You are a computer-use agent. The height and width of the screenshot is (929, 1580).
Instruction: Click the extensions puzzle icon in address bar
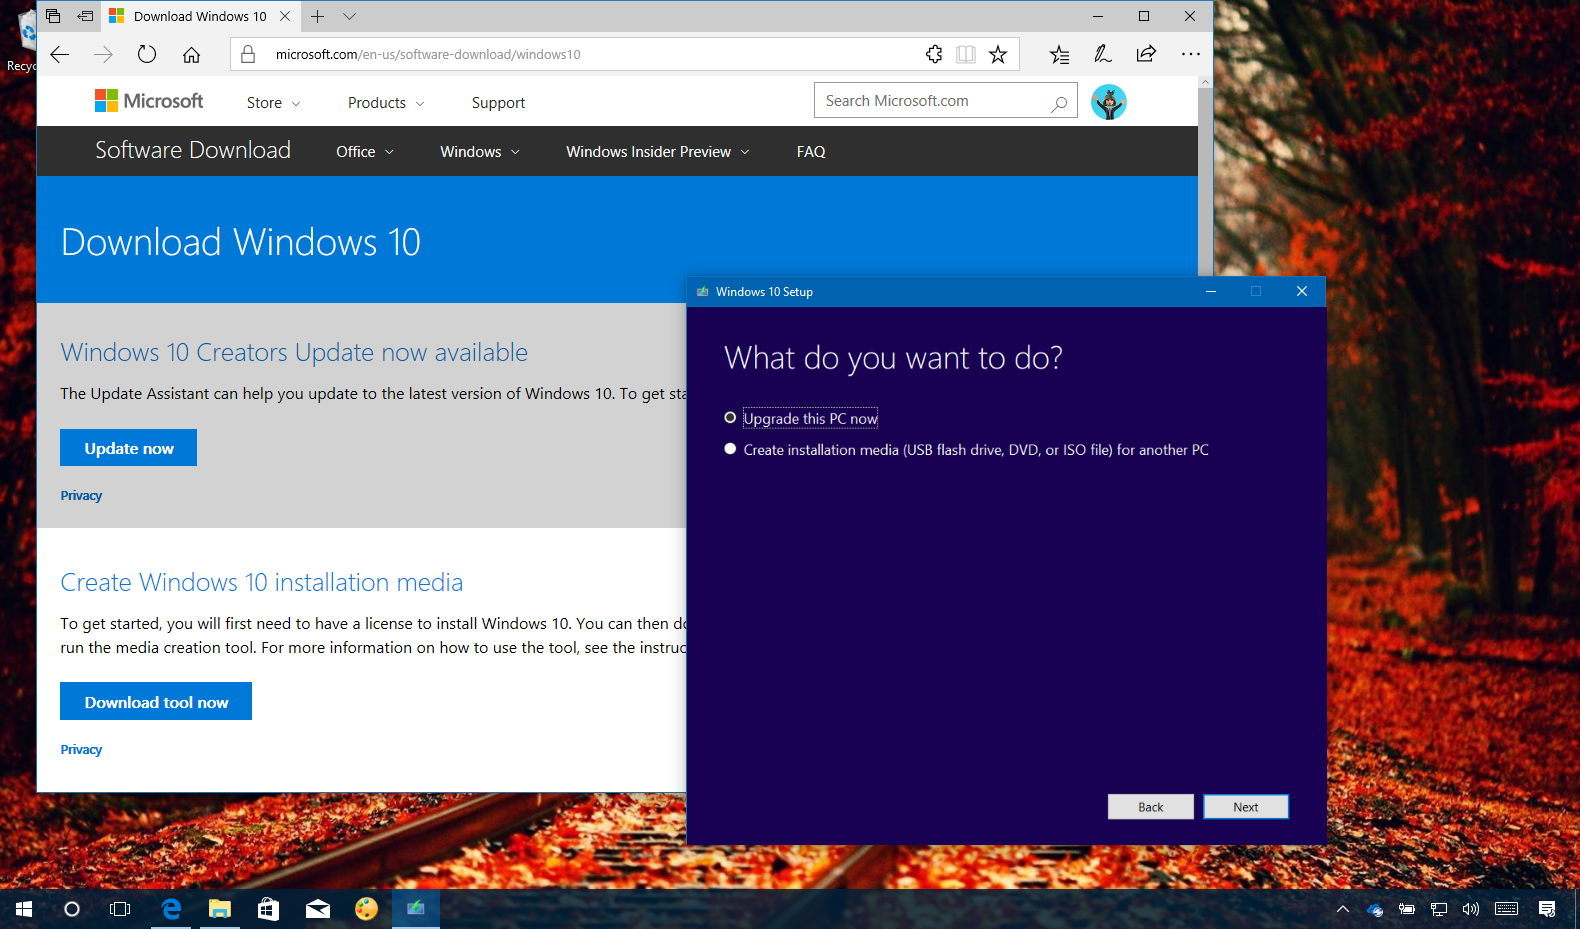[934, 55]
